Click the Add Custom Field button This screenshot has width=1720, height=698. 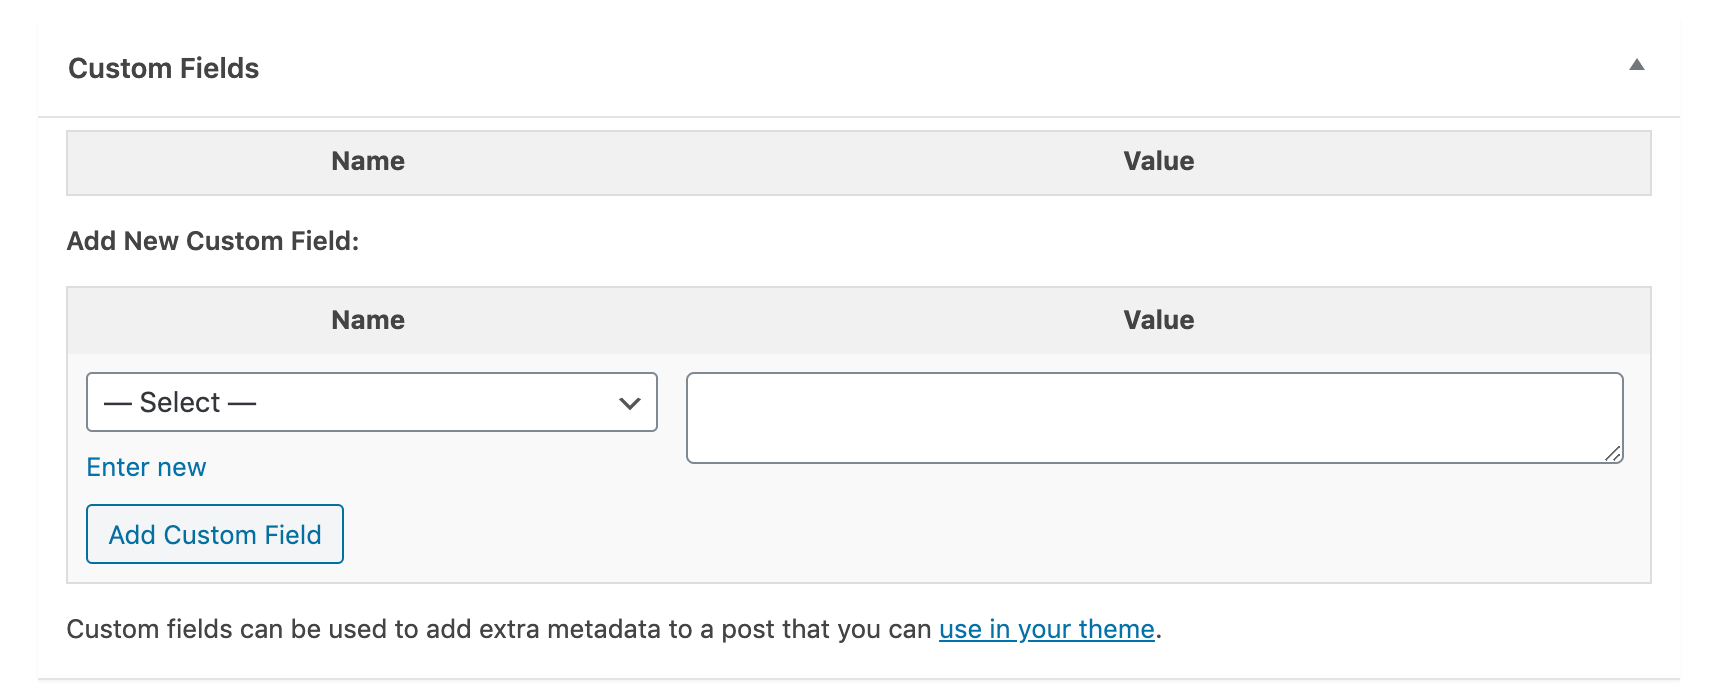(214, 534)
